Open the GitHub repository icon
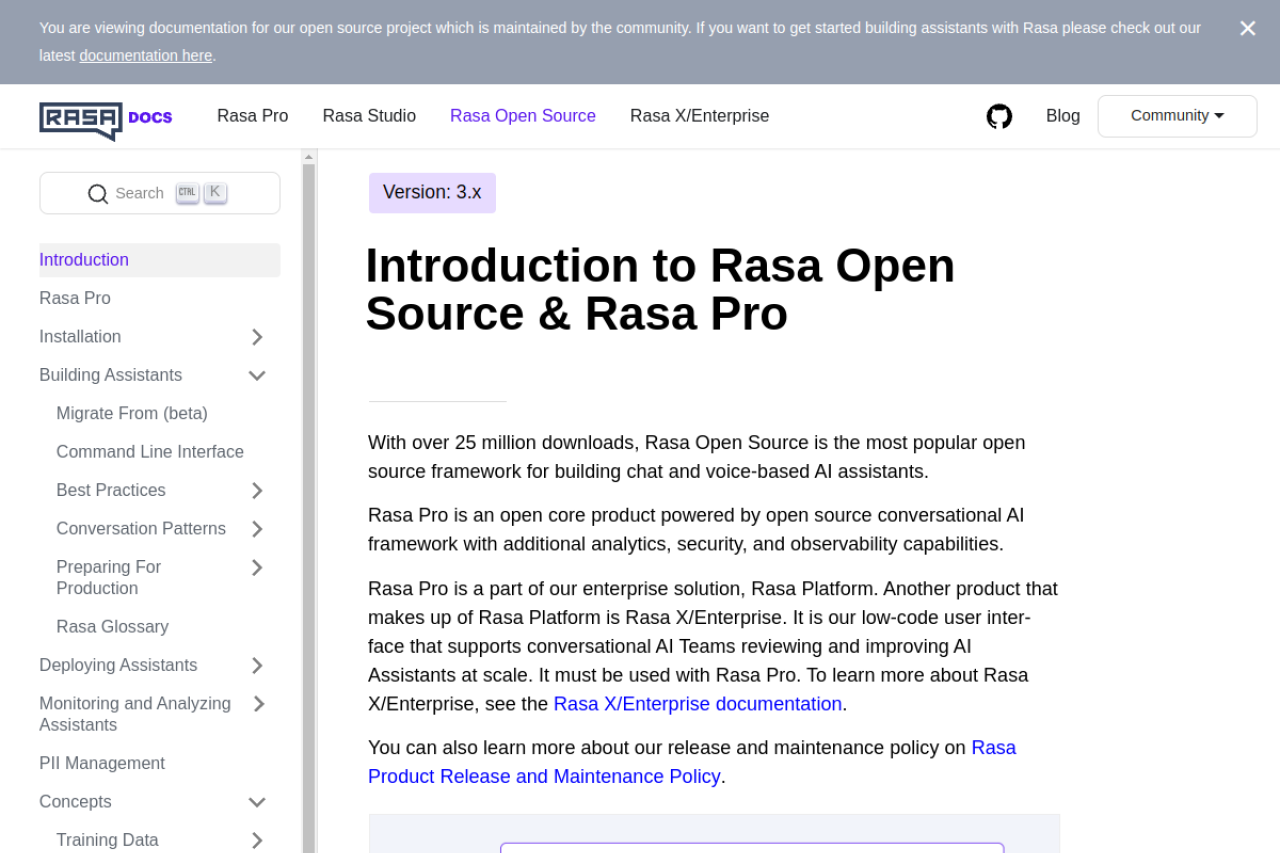 (999, 116)
